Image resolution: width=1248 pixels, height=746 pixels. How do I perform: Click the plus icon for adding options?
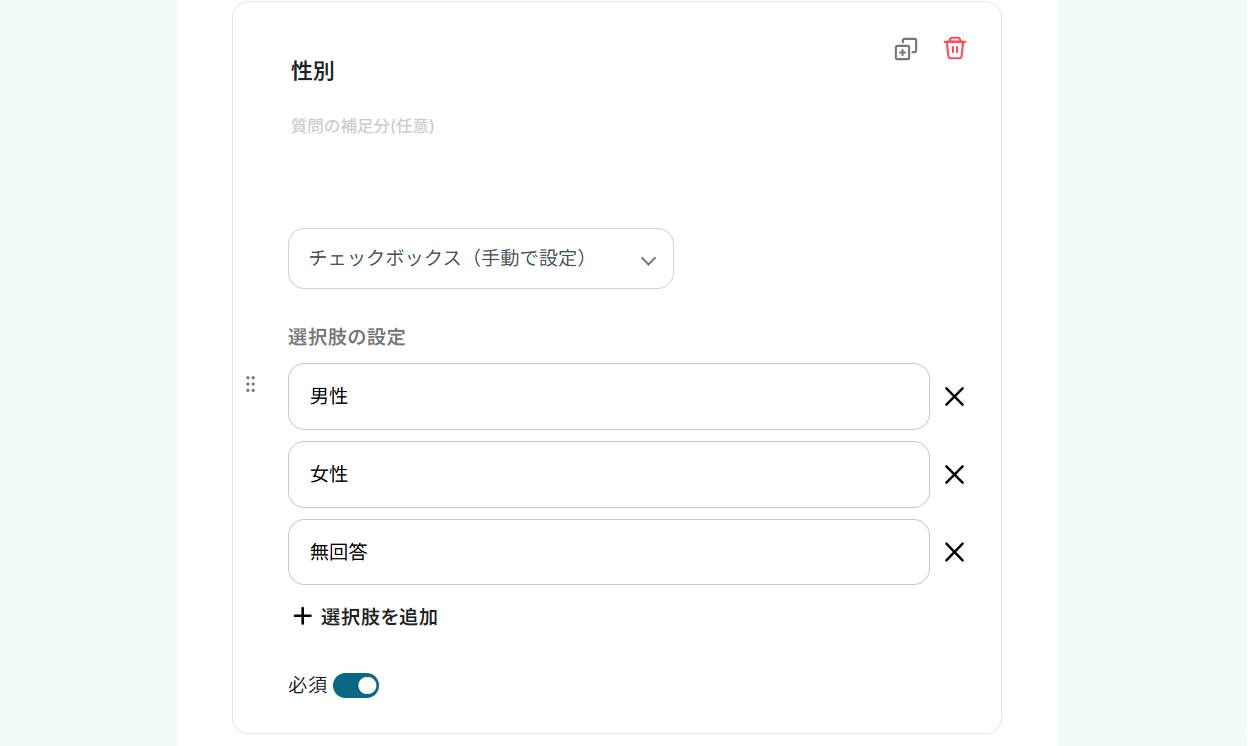click(302, 616)
